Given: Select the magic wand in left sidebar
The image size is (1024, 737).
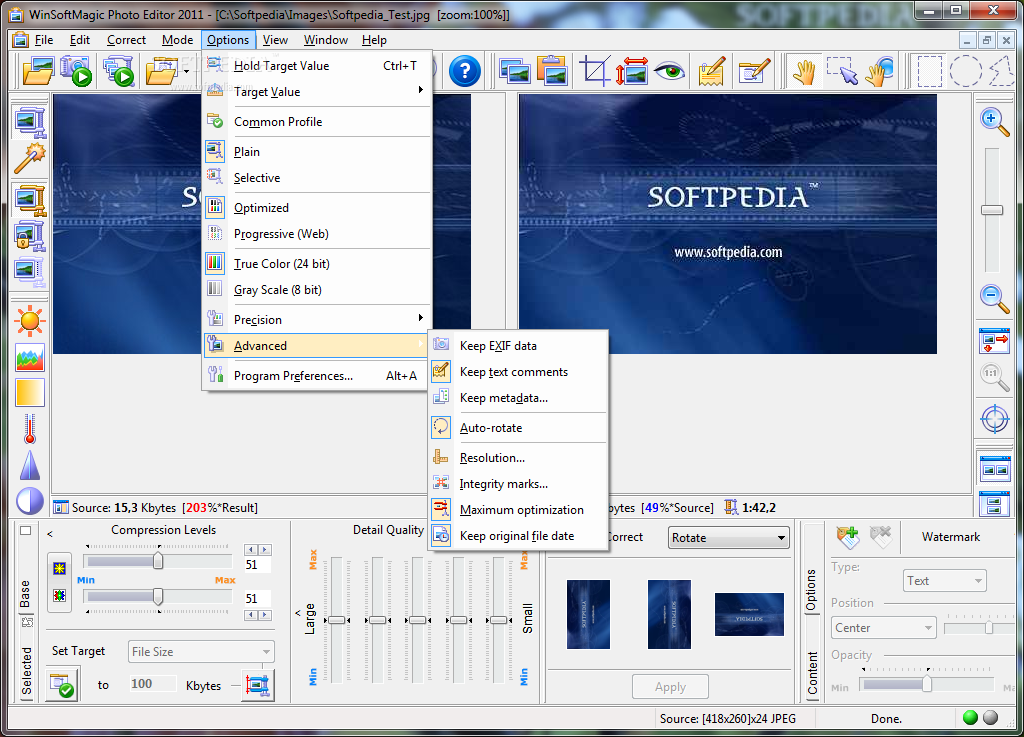Looking at the screenshot, I should (x=30, y=159).
